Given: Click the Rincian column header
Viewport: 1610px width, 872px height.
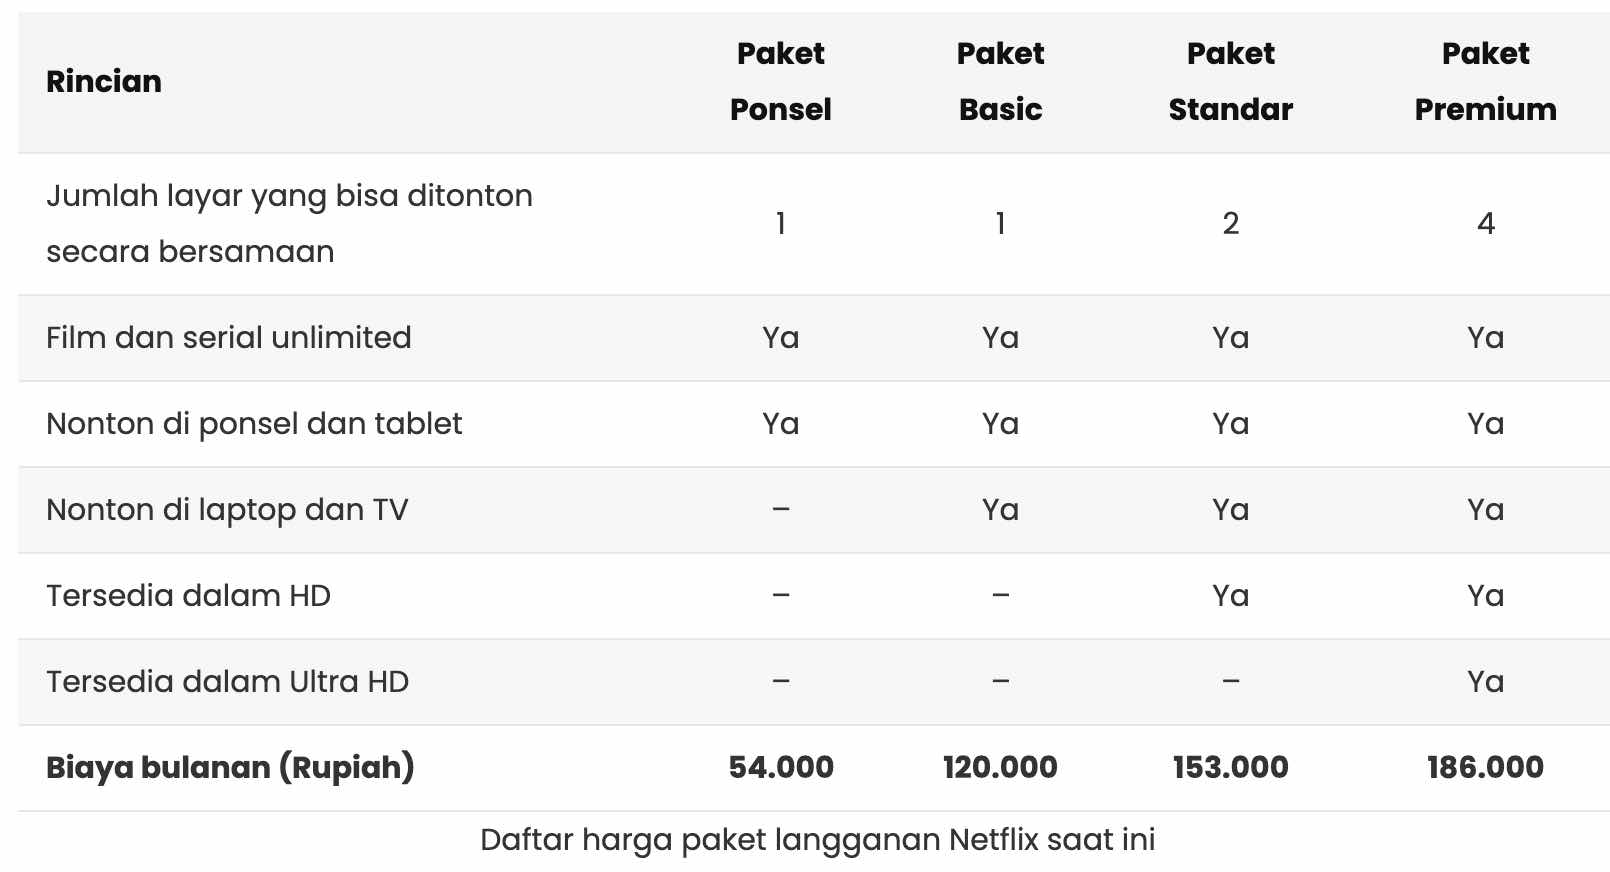Looking at the screenshot, I should click(104, 81).
